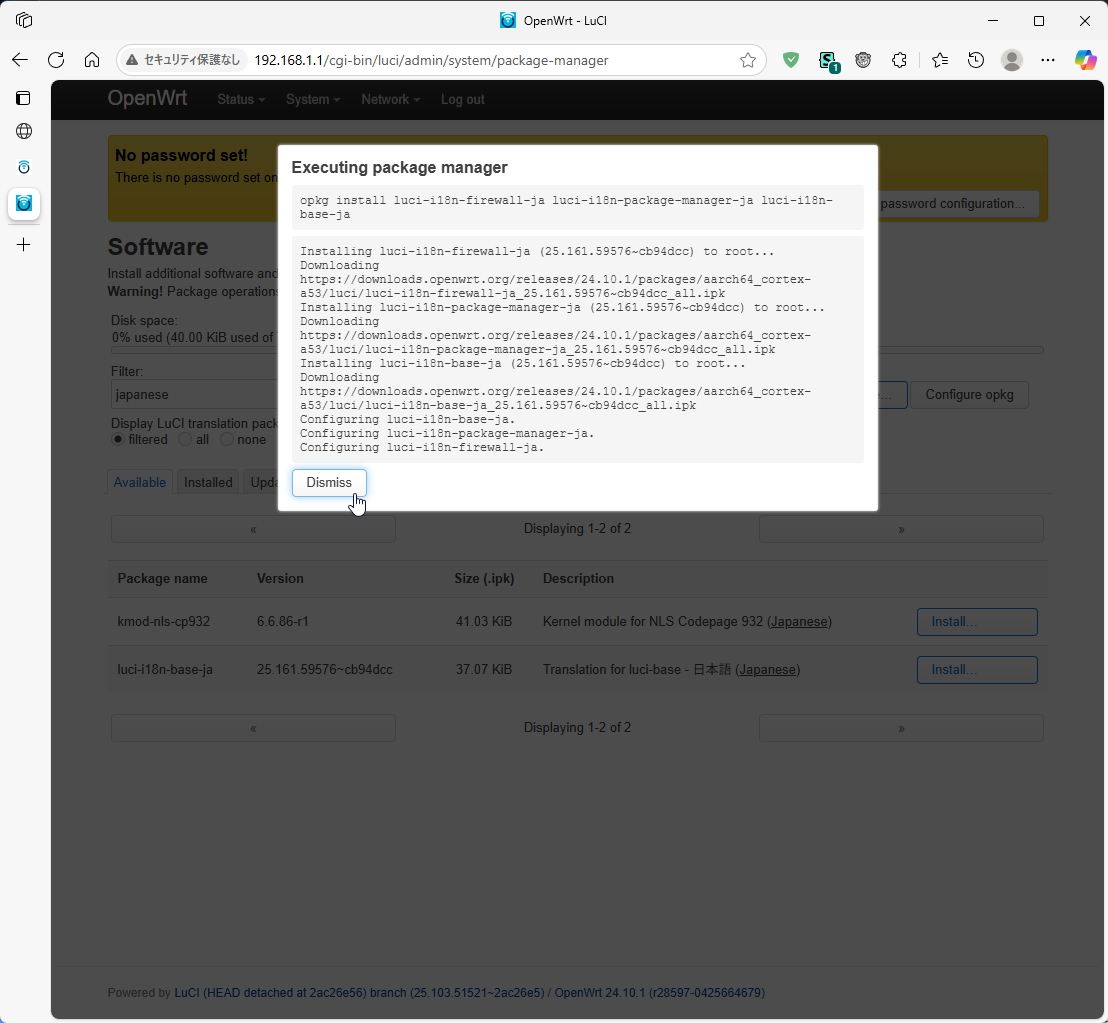This screenshot has width=1108, height=1023.
Task: Click the Japanese link in luci-i18n-base-ja description
Action: point(767,670)
